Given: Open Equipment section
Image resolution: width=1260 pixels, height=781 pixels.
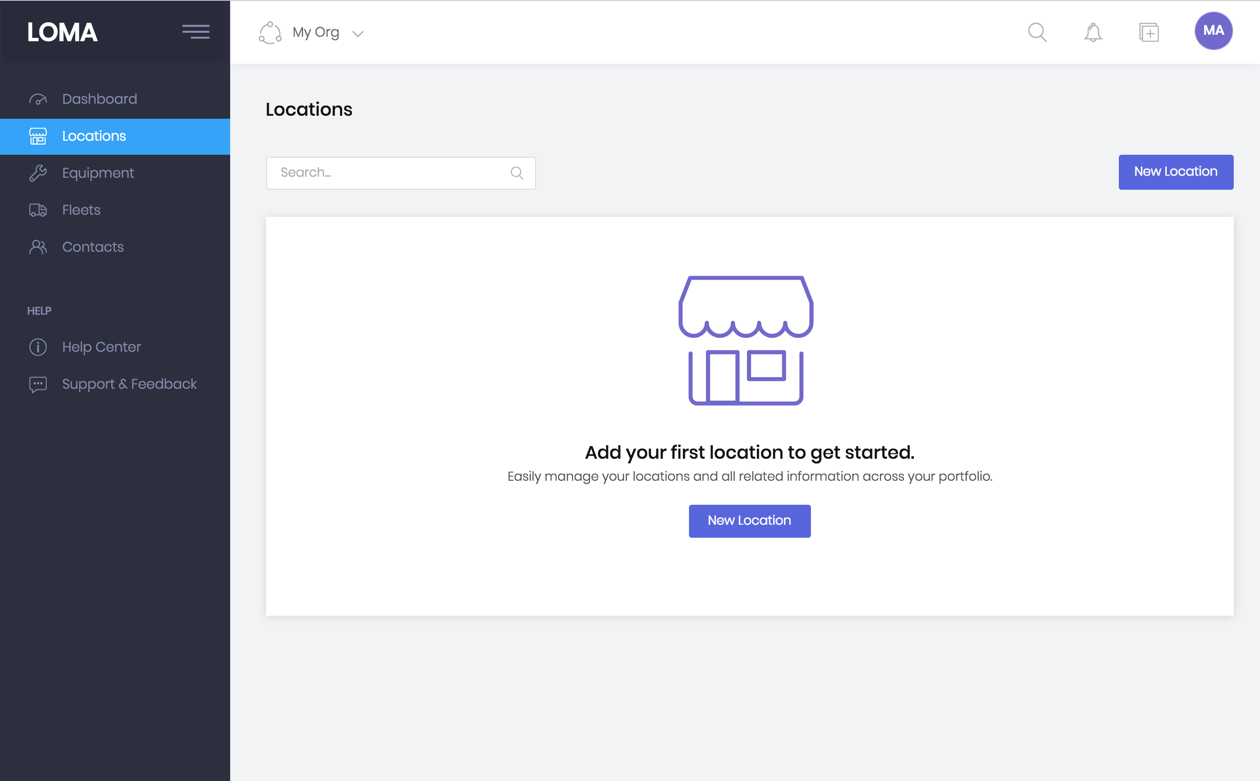Looking at the screenshot, I should coord(97,173).
